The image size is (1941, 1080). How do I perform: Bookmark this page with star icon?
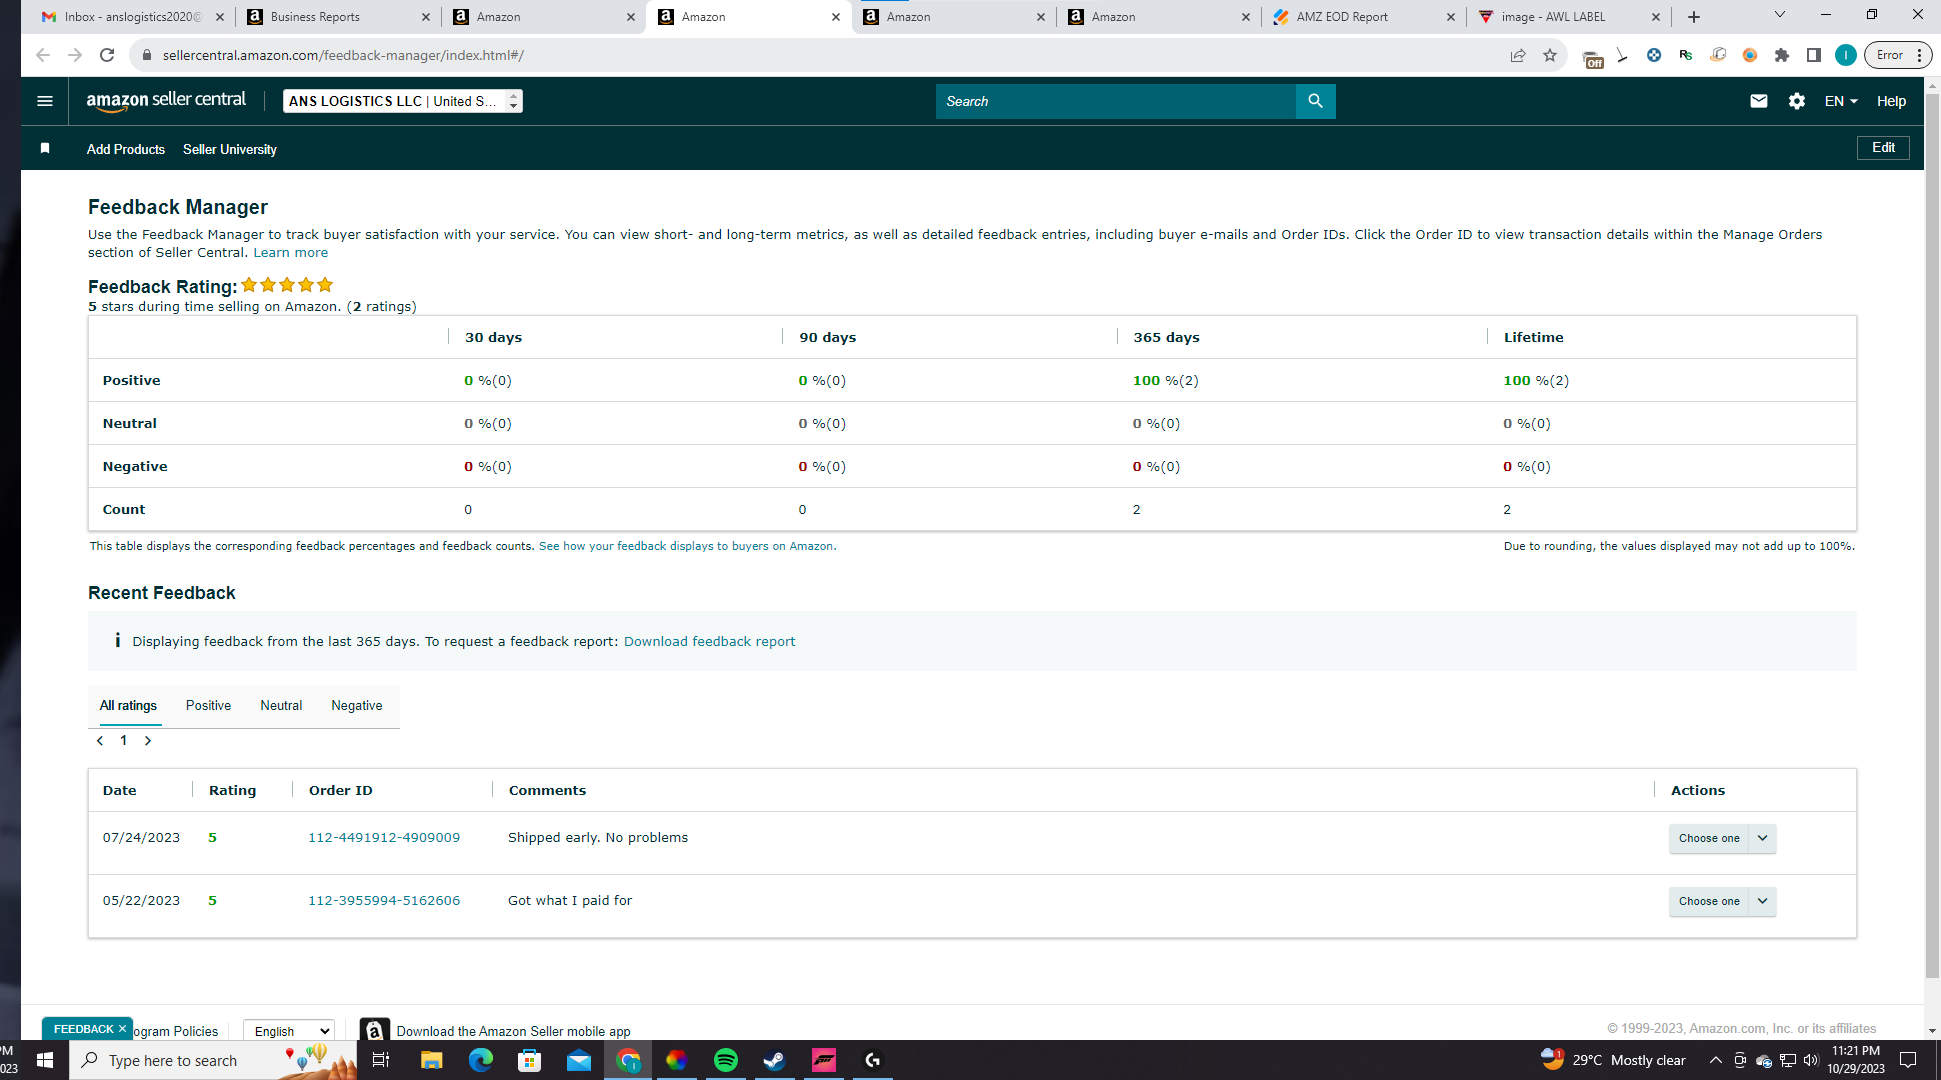(x=1550, y=55)
